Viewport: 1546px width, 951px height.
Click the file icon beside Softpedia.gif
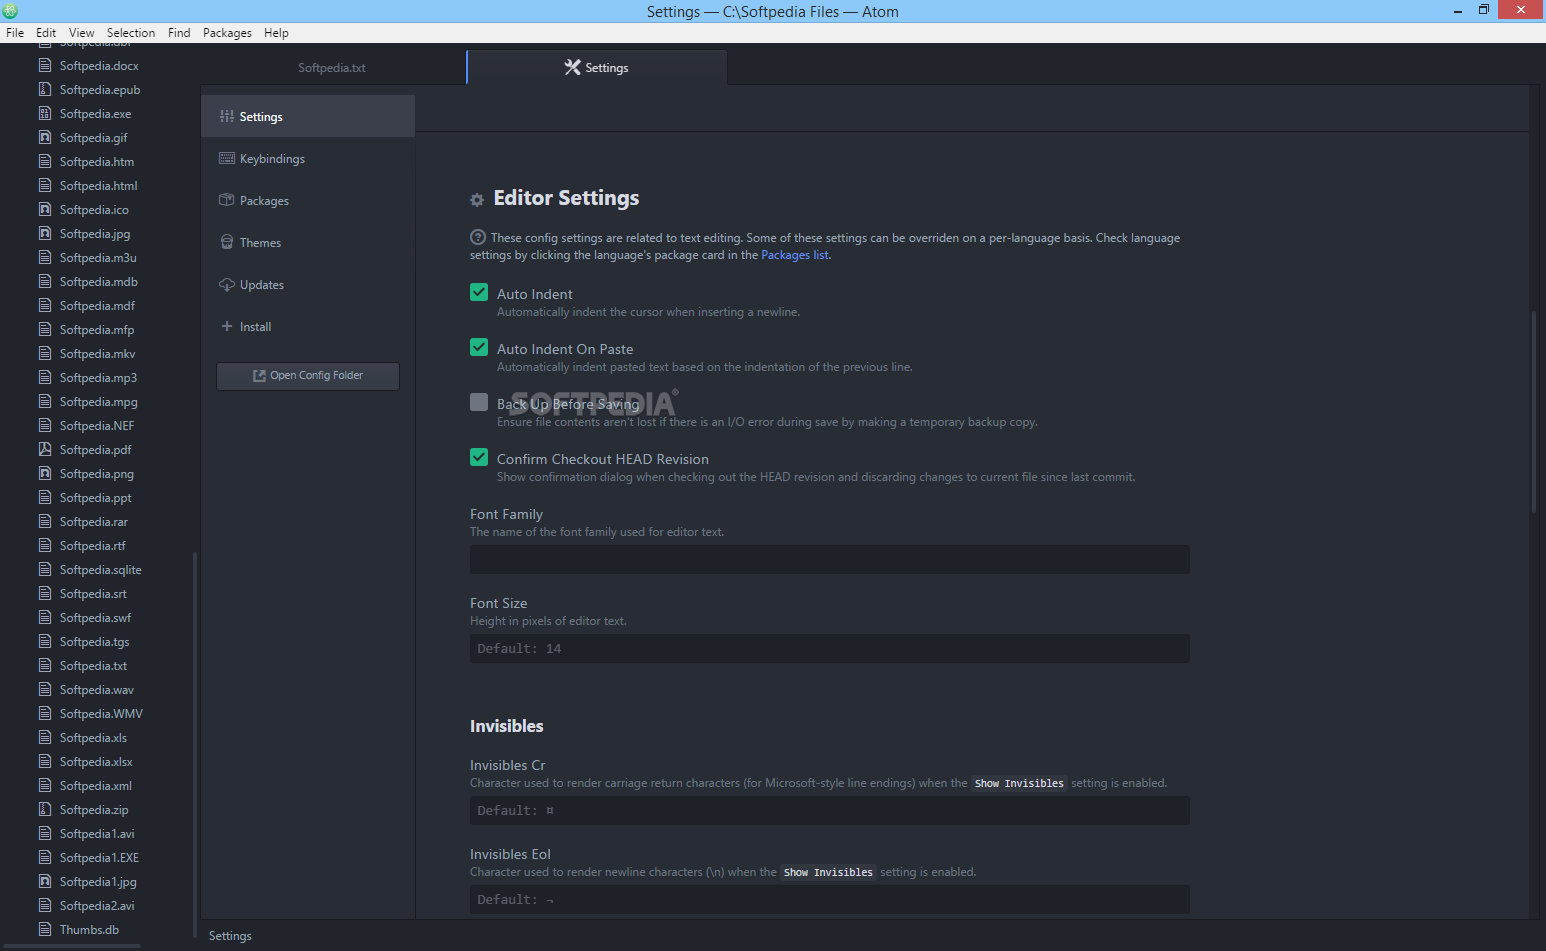click(x=45, y=137)
